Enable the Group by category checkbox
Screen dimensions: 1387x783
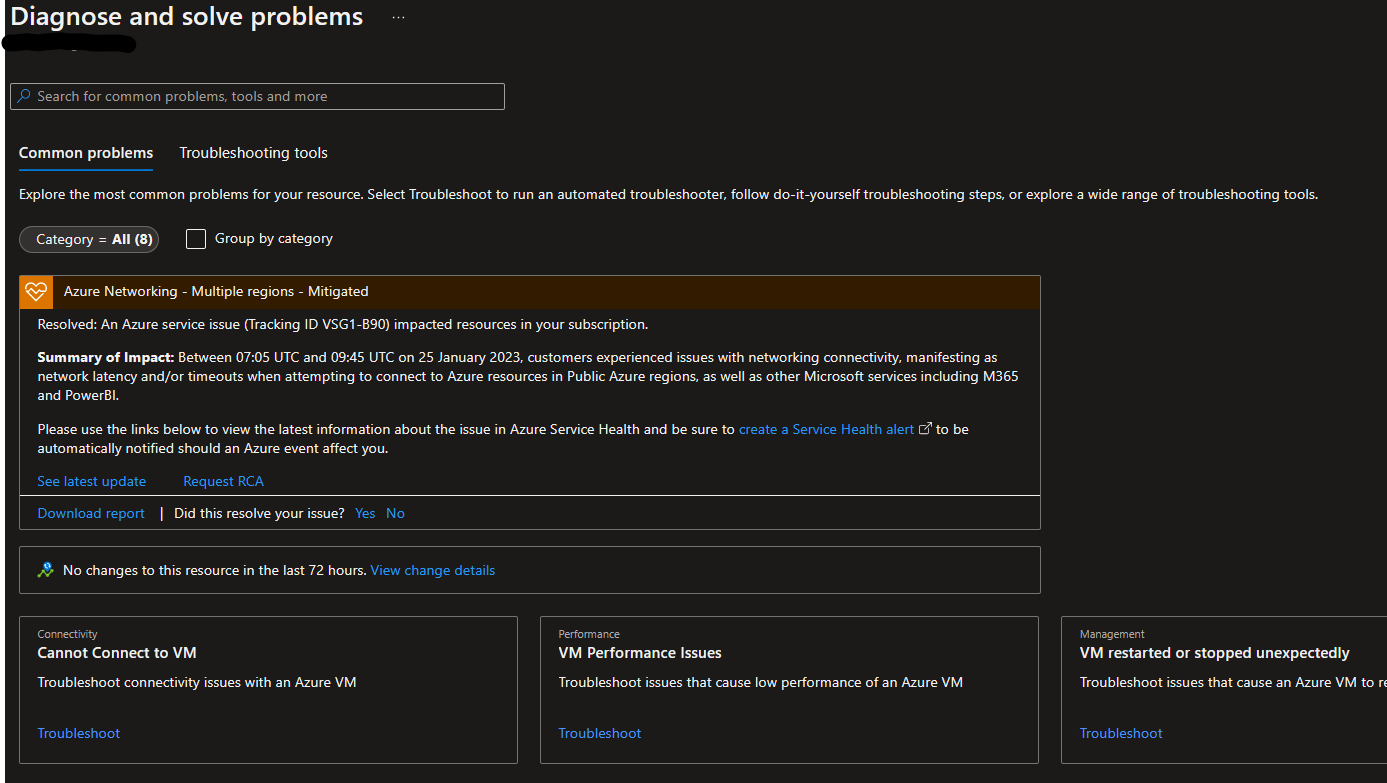point(196,239)
